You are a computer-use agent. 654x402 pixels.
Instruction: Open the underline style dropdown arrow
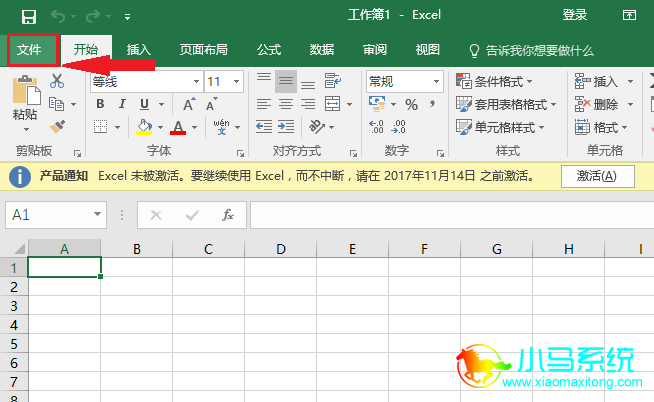(x=161, y=104)
